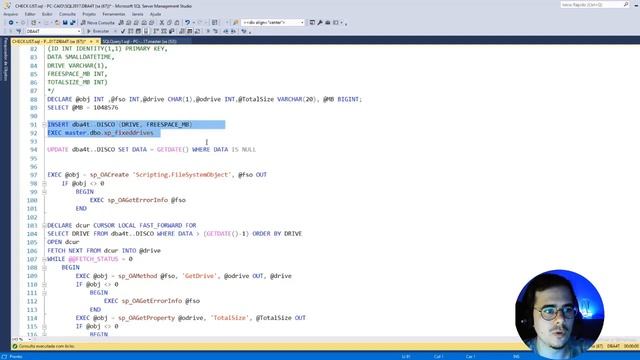Open the Arquivo menu
Screen dimensions: 640x360
(11, 14)
